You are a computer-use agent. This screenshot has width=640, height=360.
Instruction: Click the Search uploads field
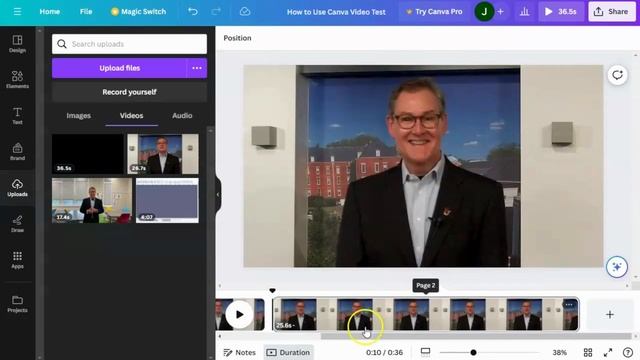coord(129,44)
